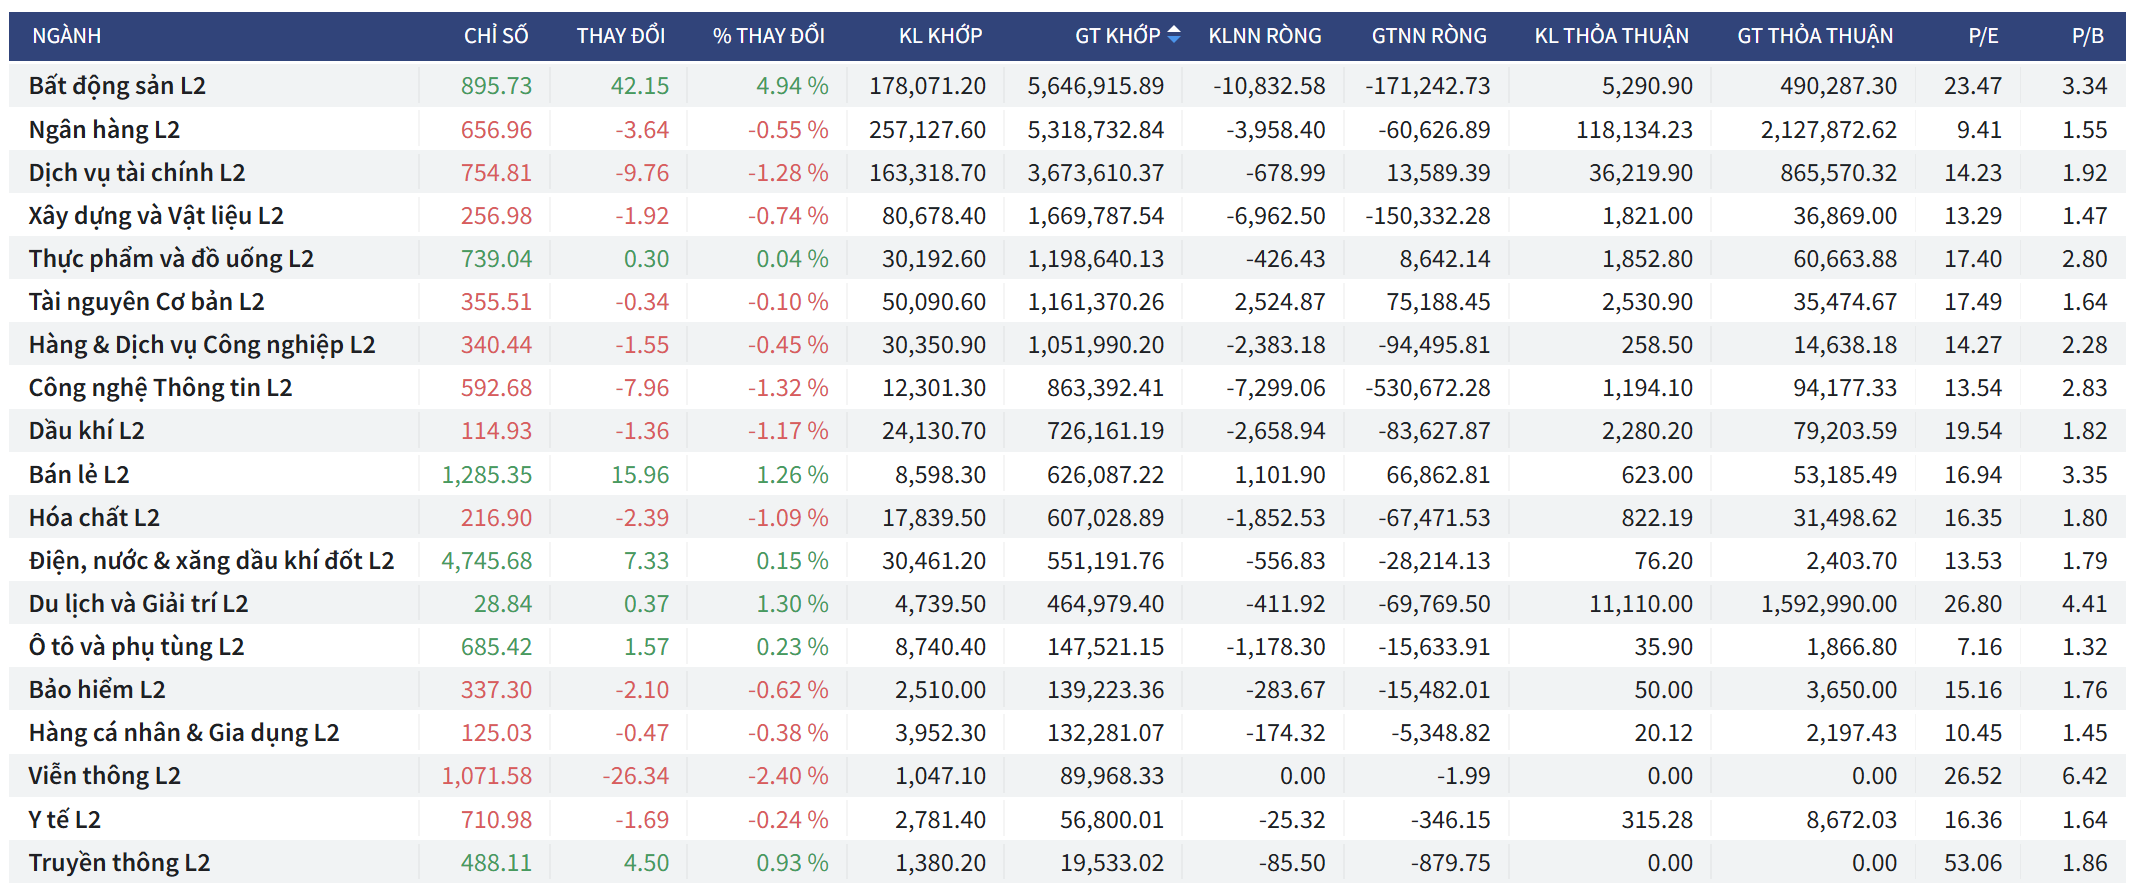Viewport: 2137px width, 892px height.
Task: Select Du lịch và Giải trí L2
Action: 138,604
